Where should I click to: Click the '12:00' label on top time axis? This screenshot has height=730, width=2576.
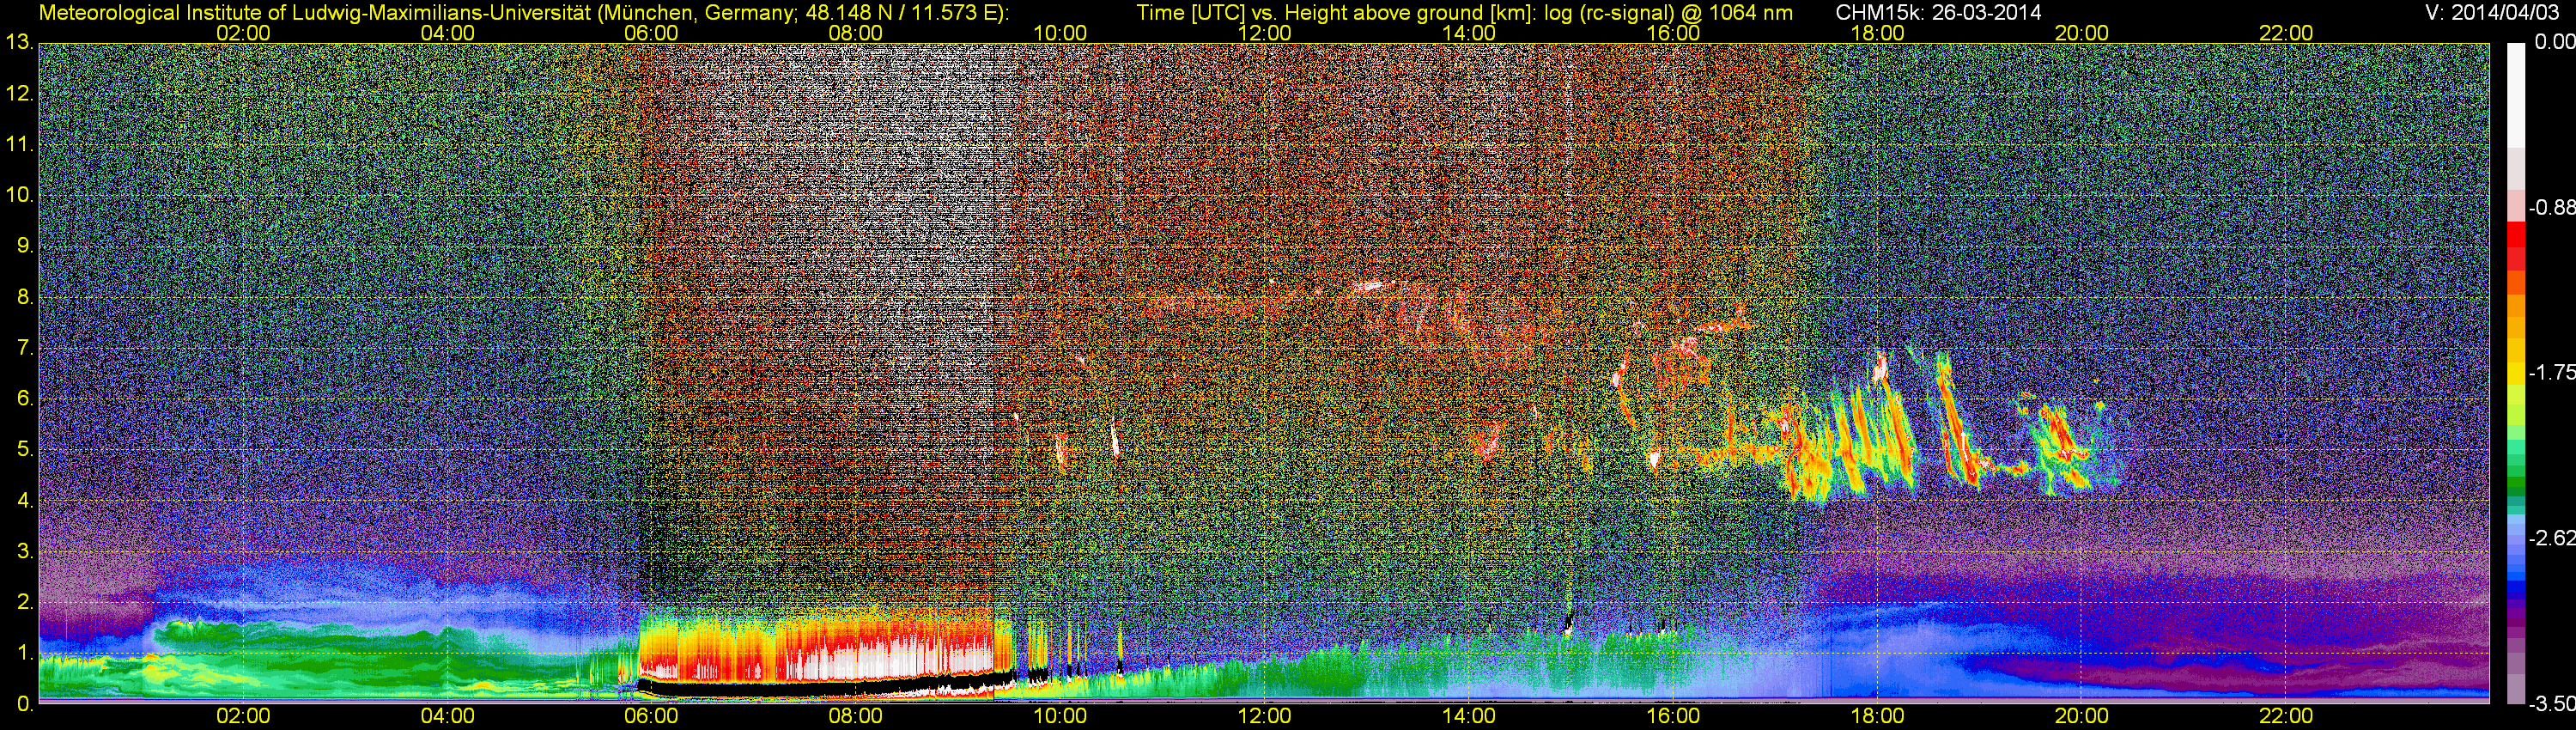click(x=1264, y=33)
